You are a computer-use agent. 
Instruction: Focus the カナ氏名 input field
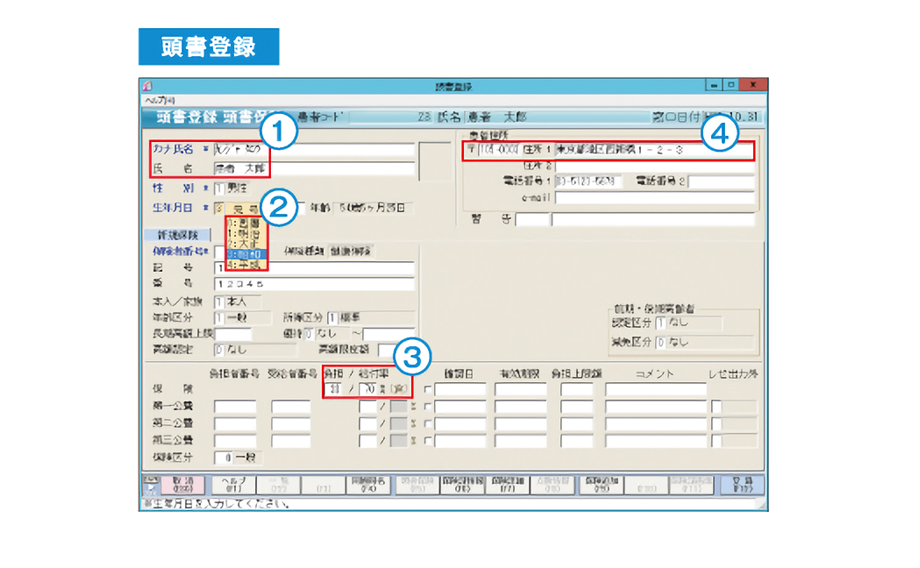(x=313, y=150)
